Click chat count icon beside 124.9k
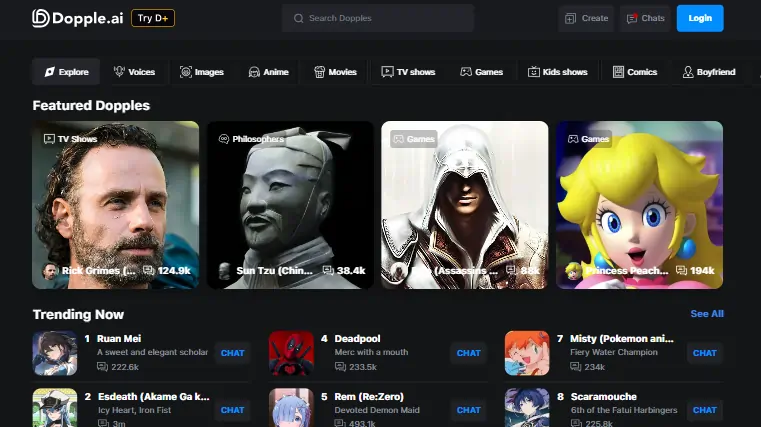Image resolution: width=761 pixels, height=427 pixels. pos(149,270)
